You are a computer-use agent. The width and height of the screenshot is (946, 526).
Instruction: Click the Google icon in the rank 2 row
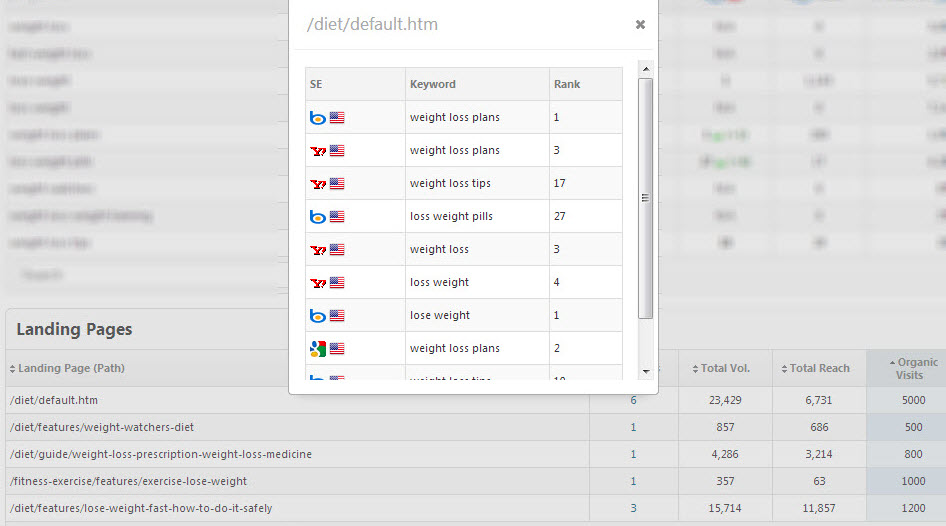(317, 349)
